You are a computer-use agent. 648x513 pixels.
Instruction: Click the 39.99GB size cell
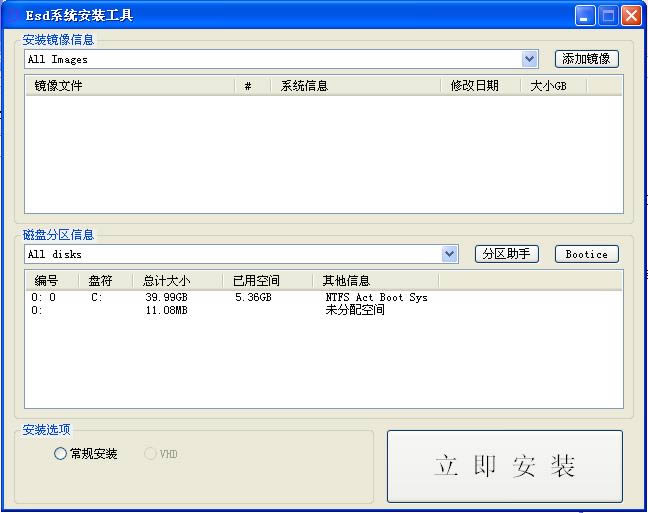[x=166, y=297]
